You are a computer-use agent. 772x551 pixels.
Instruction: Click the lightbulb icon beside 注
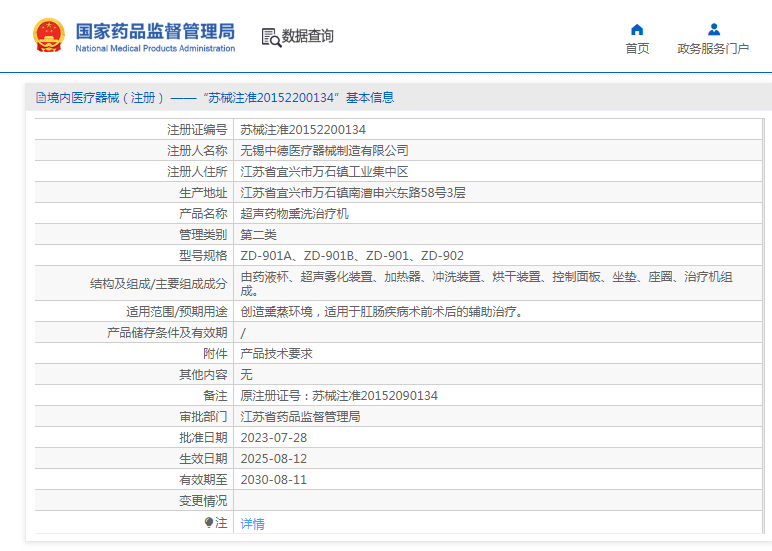click(x=209, y=522)
